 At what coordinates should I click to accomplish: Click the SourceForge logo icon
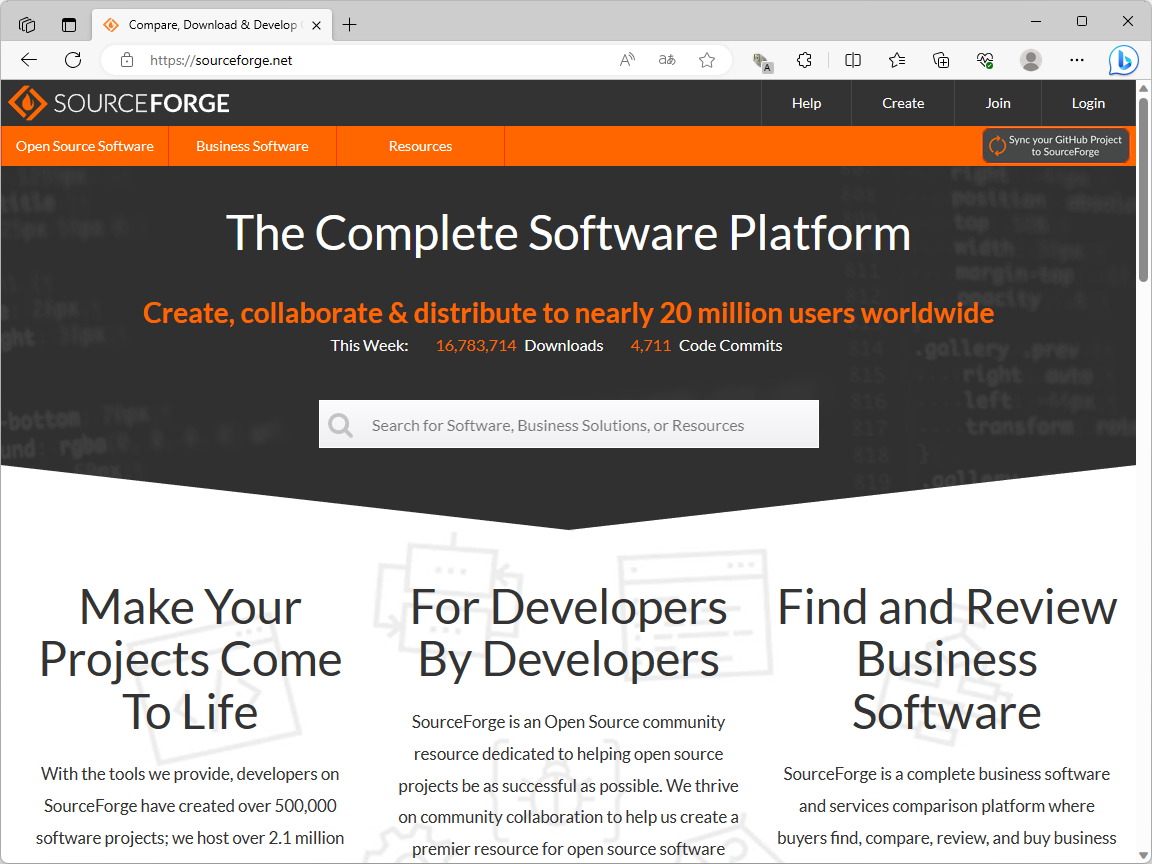[x=27, y=103]
